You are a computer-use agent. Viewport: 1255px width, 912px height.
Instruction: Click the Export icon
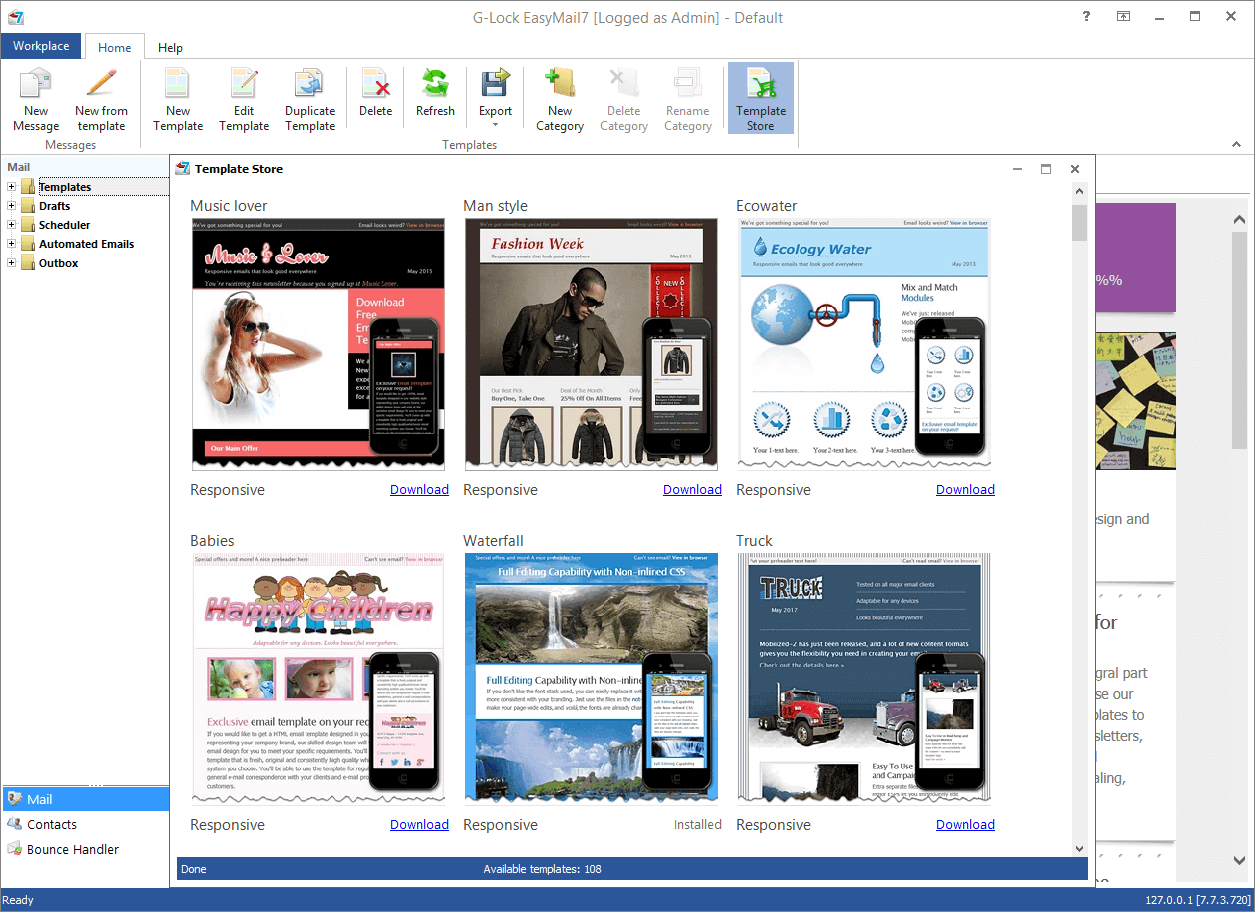pos(495,84)
